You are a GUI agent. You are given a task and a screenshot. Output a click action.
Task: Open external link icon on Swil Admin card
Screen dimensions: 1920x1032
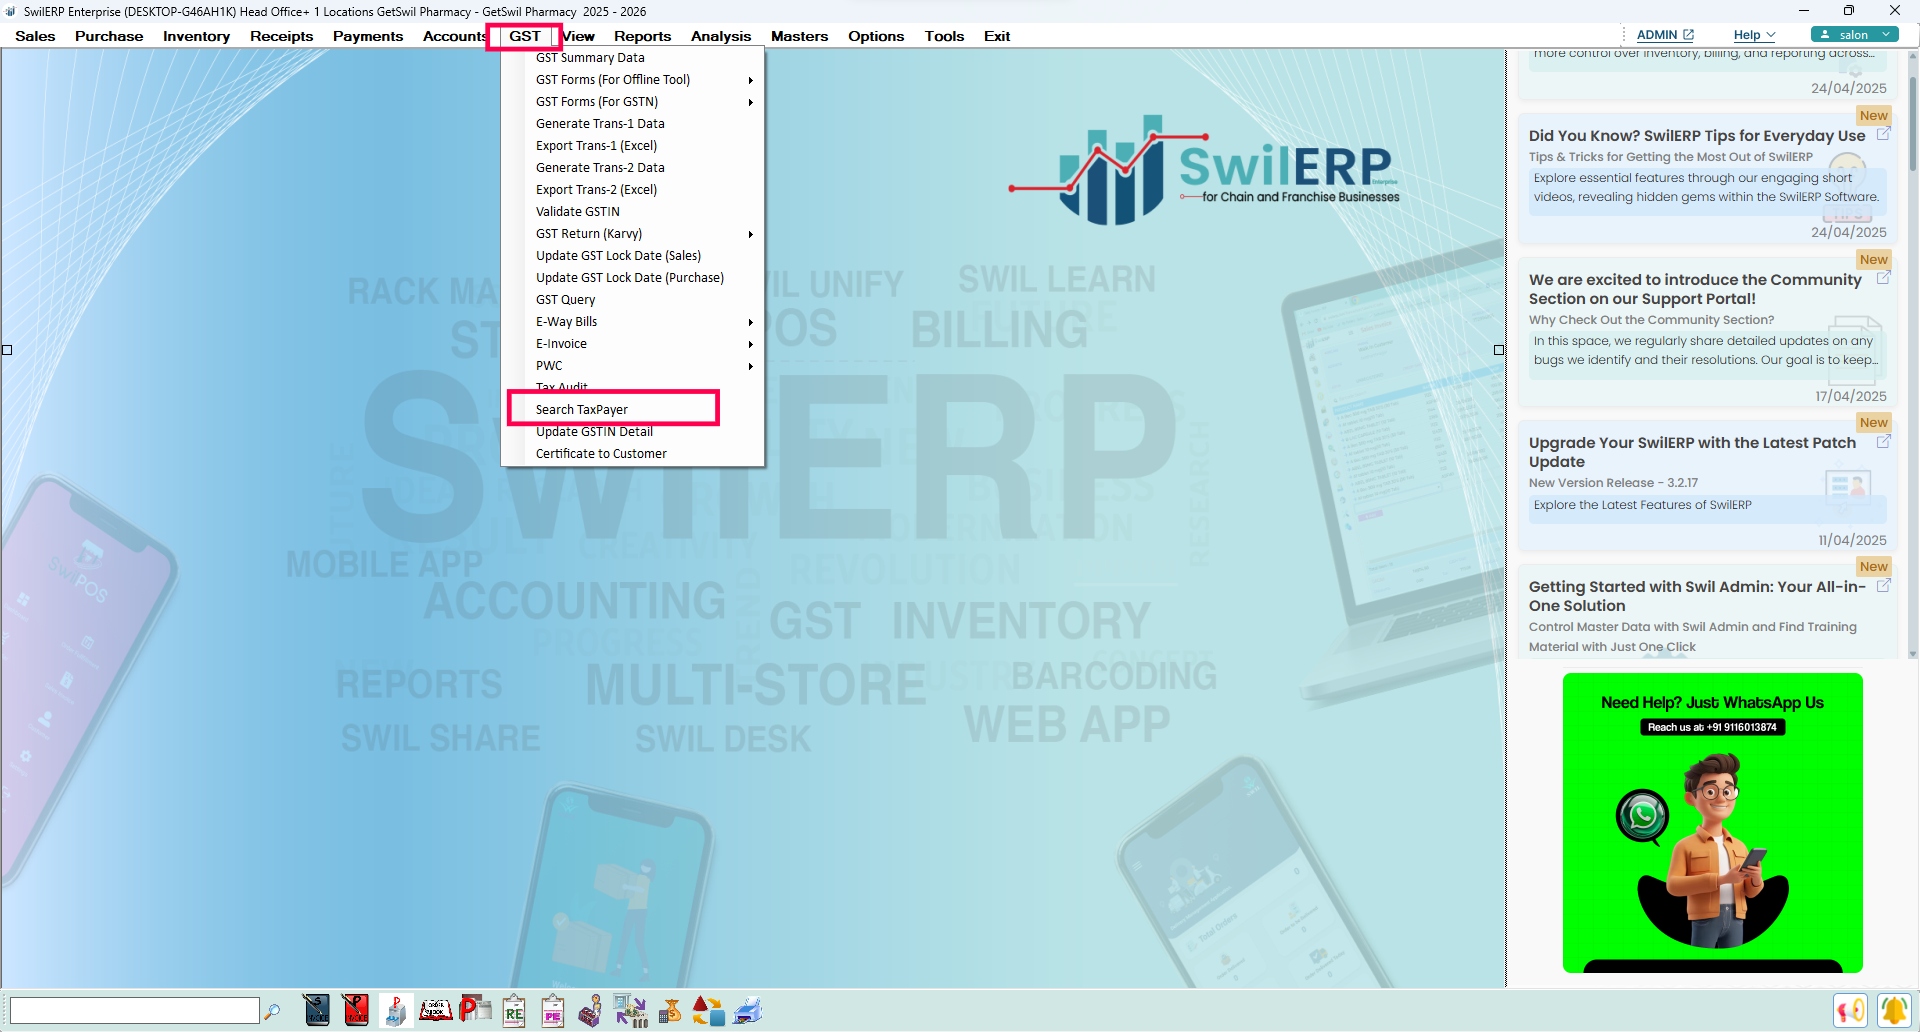(x=1883, y=585)
